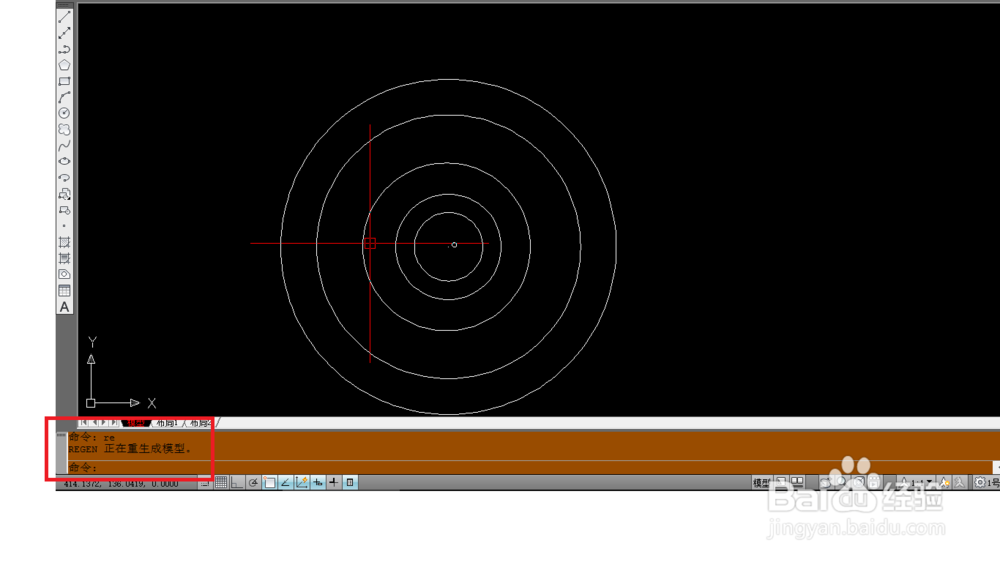
Task: Select the Region tool
Action: tap(64, 274)
